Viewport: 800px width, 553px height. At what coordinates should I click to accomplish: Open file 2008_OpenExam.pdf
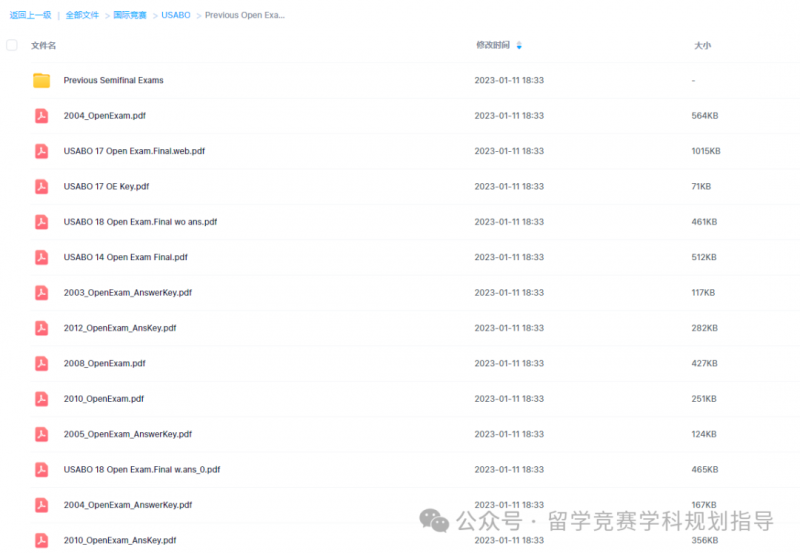pyautogui.click(x=105, y=363)
